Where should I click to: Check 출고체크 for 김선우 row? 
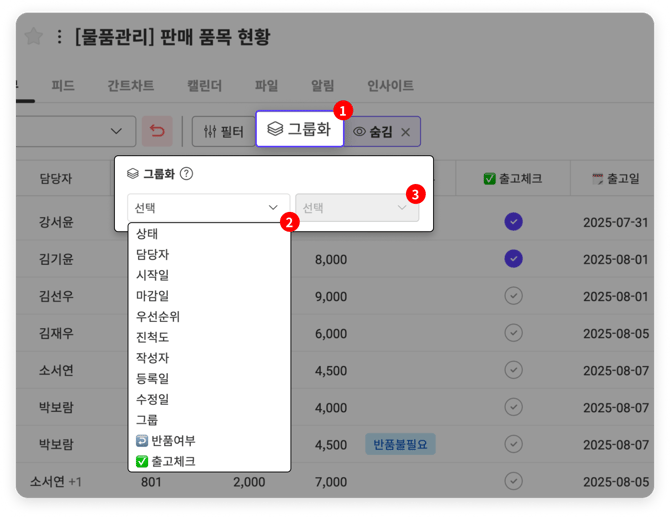pyautogui.click(x=514, y=296)
